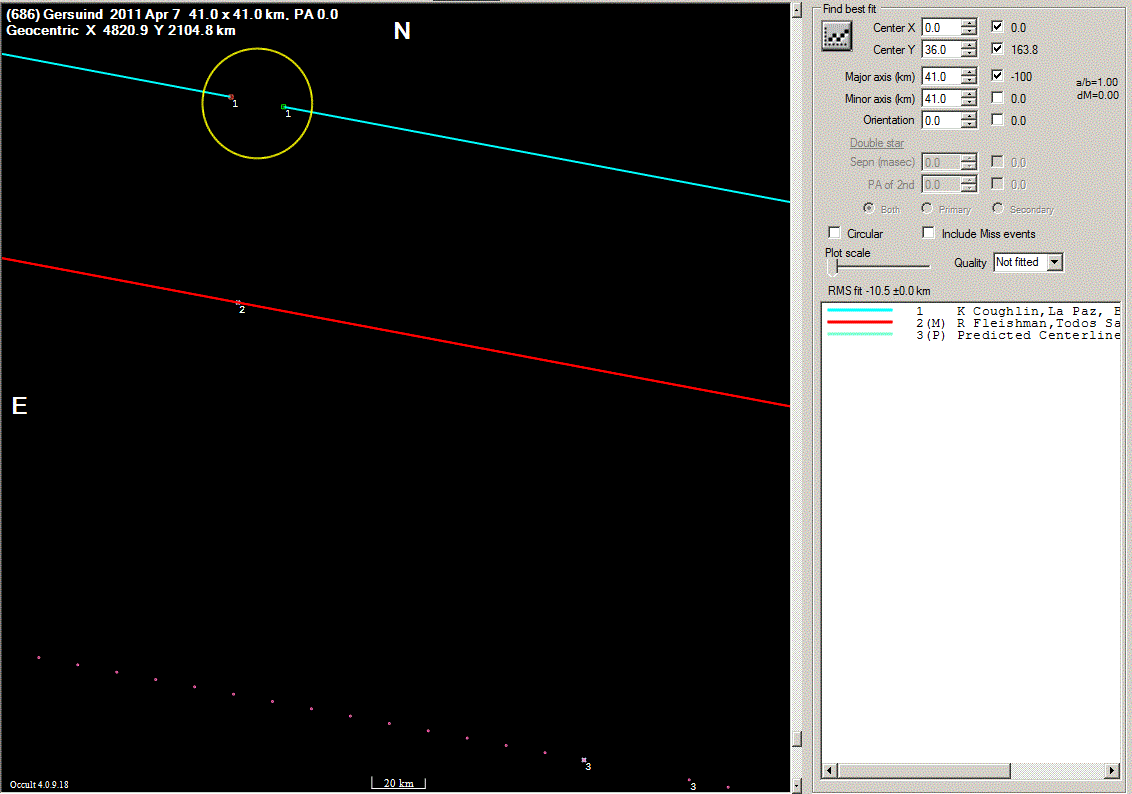
Task: Increase Center X with the up spinner arrow
Action: (x=968, y=23)
